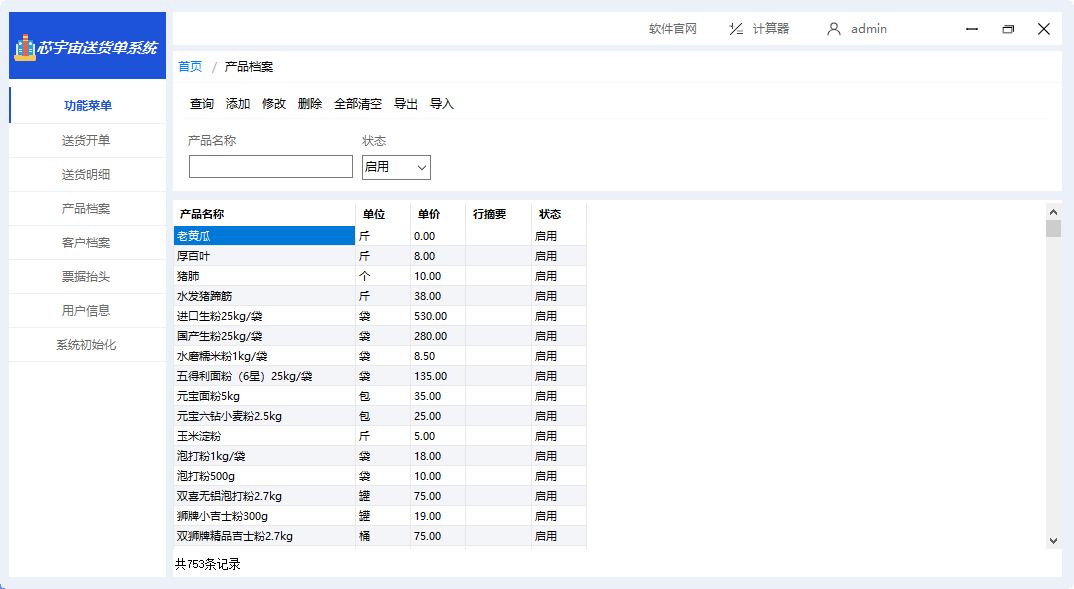
Task: Select the 元宝六钻小麦粉2.5kg row
Action: tap(380, 416)
